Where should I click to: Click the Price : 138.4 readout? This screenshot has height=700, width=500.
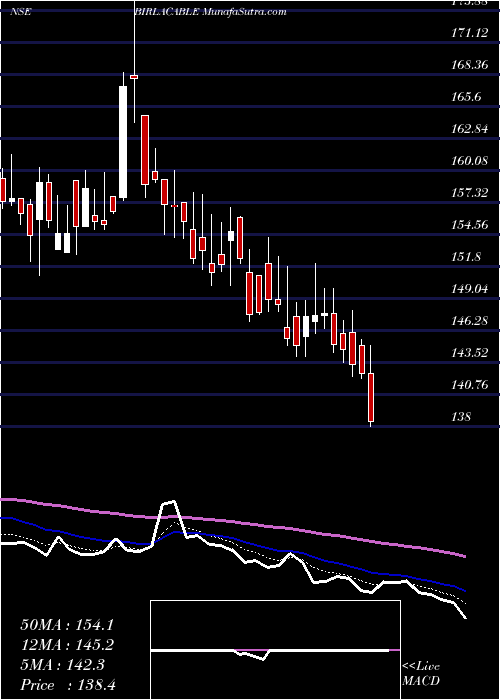click(x=68, y=685)
